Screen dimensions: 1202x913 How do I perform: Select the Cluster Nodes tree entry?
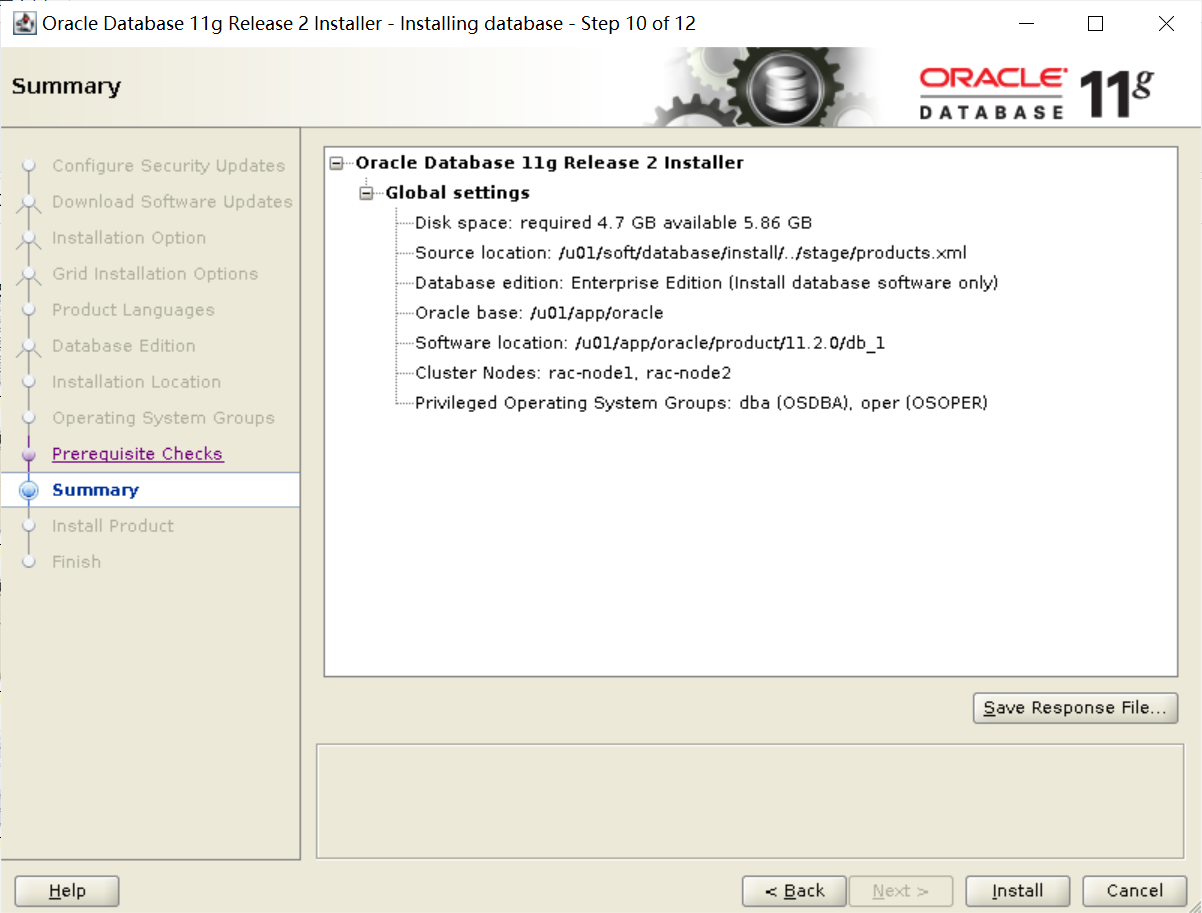[x=573, y=373]
